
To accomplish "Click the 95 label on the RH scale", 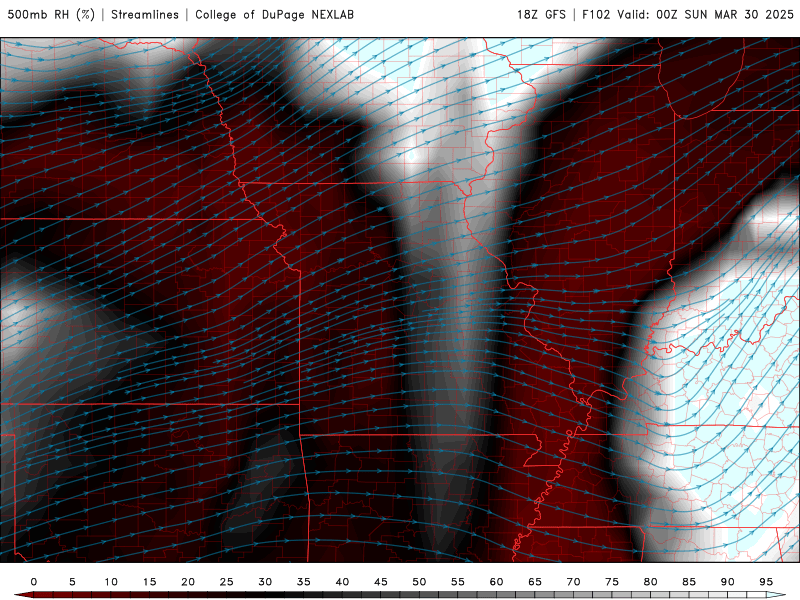I will pos(766,582).
